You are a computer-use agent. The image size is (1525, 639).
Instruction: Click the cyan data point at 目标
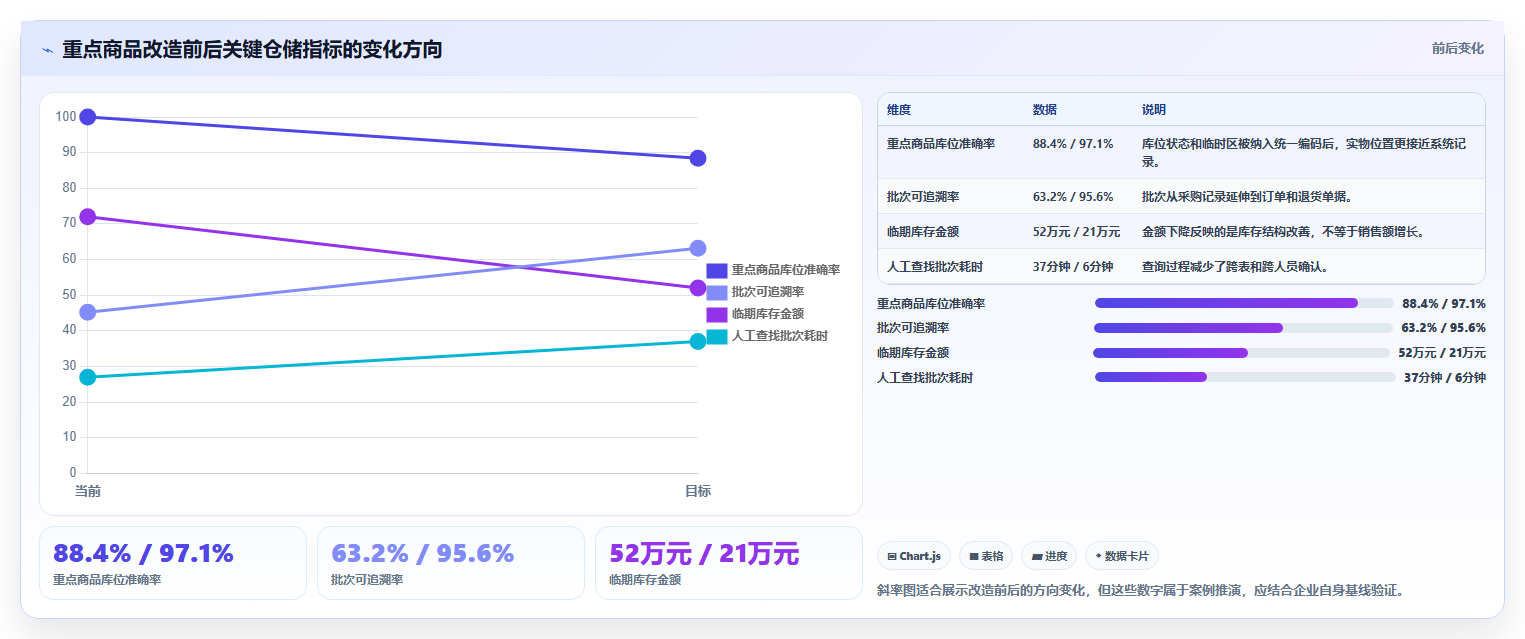pos(698,341)
